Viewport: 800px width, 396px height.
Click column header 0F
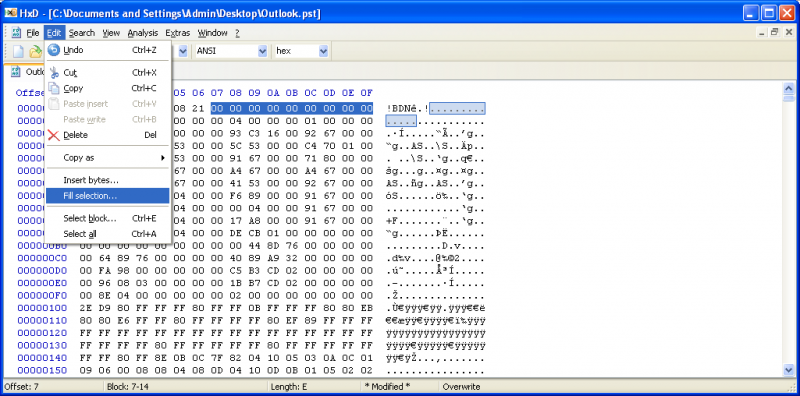pyautogui.click(x=366, y=93)
